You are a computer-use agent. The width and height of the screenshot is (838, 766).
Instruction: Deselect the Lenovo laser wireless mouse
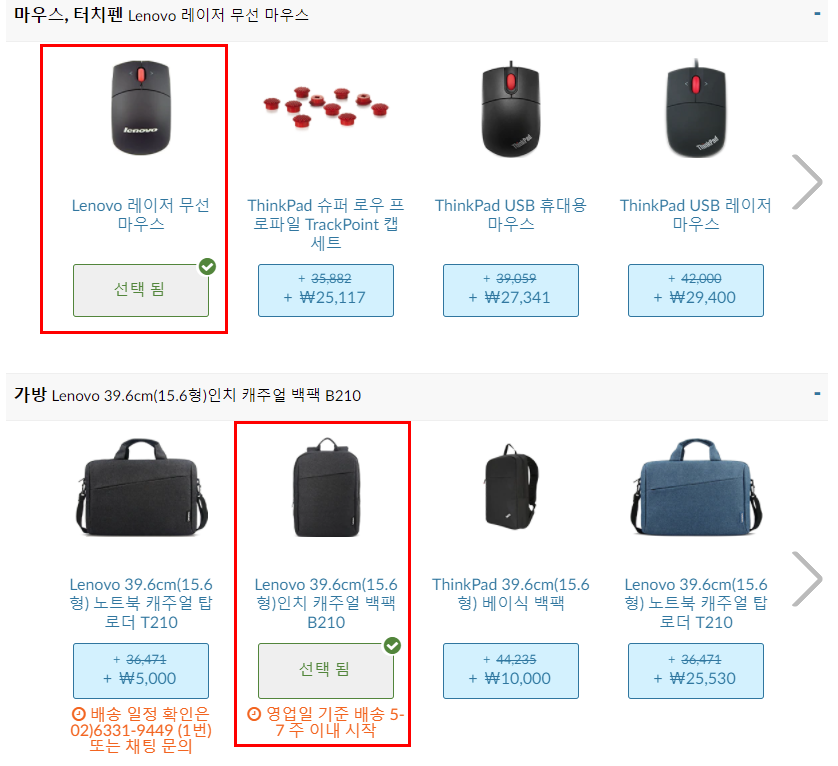coord(141,290)
